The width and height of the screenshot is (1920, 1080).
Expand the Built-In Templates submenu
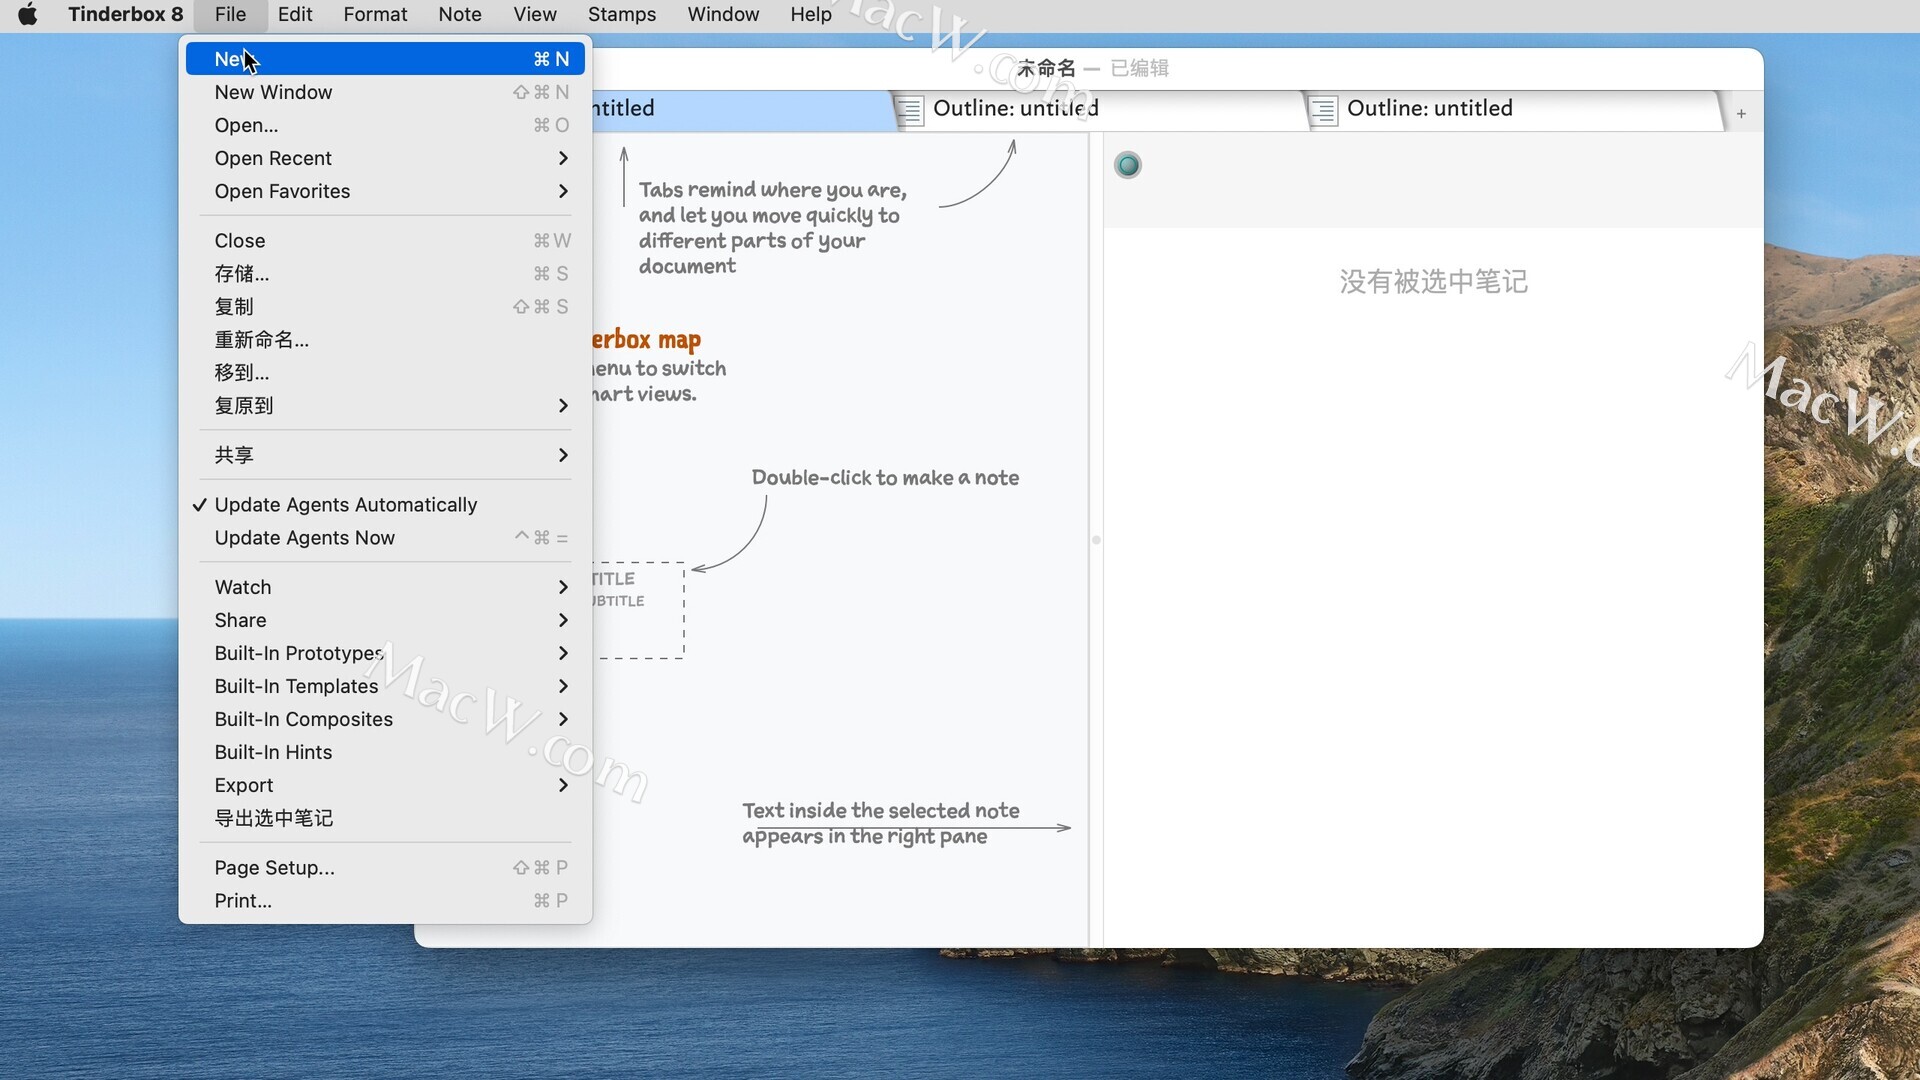pyautogui.click(x=385, y=686)
